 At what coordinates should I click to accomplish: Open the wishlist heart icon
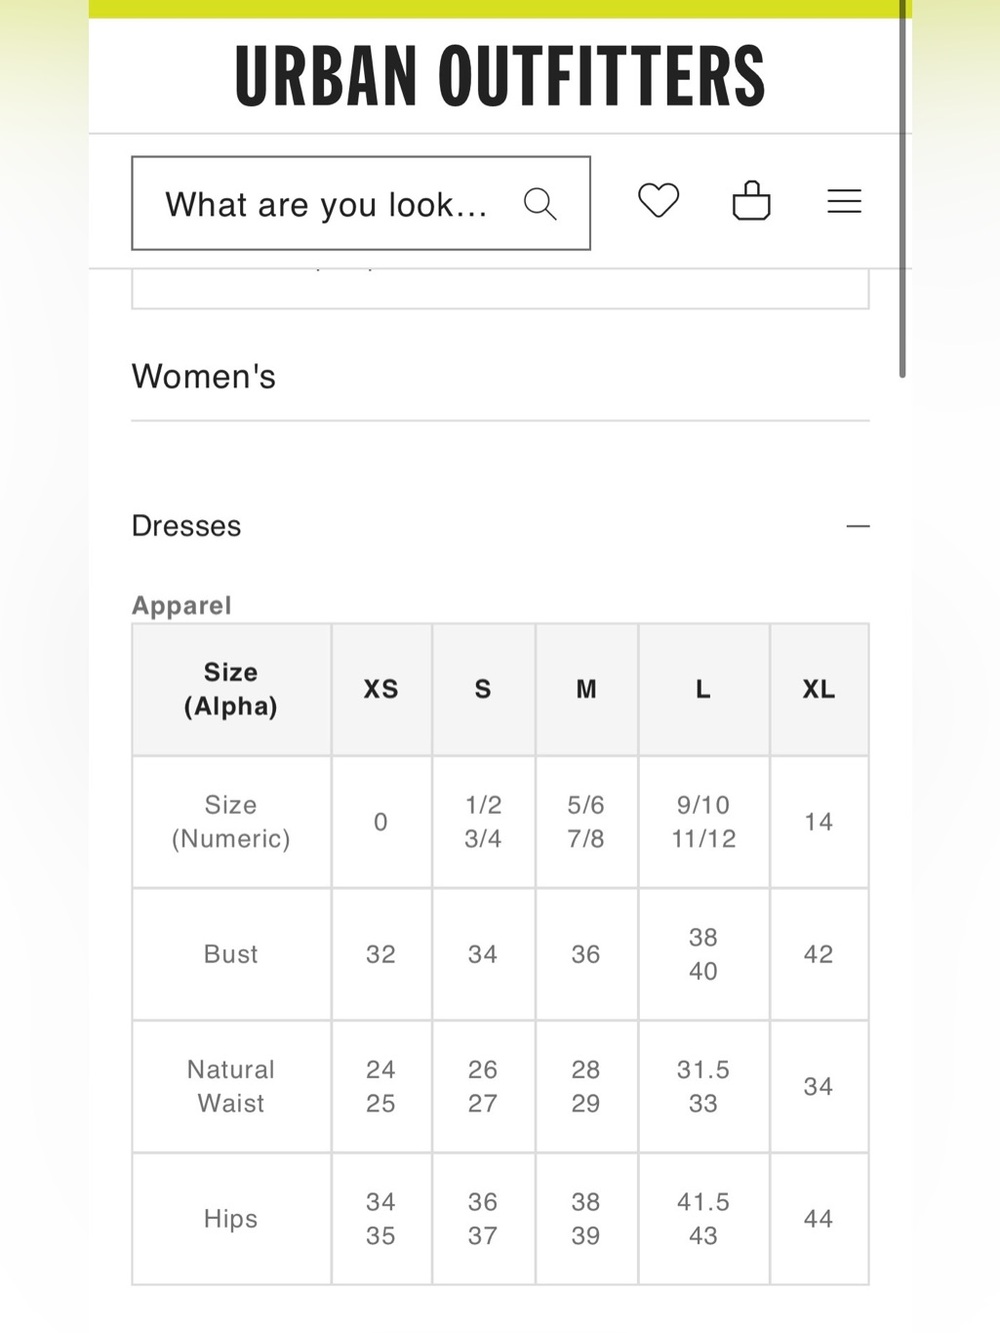659,201
